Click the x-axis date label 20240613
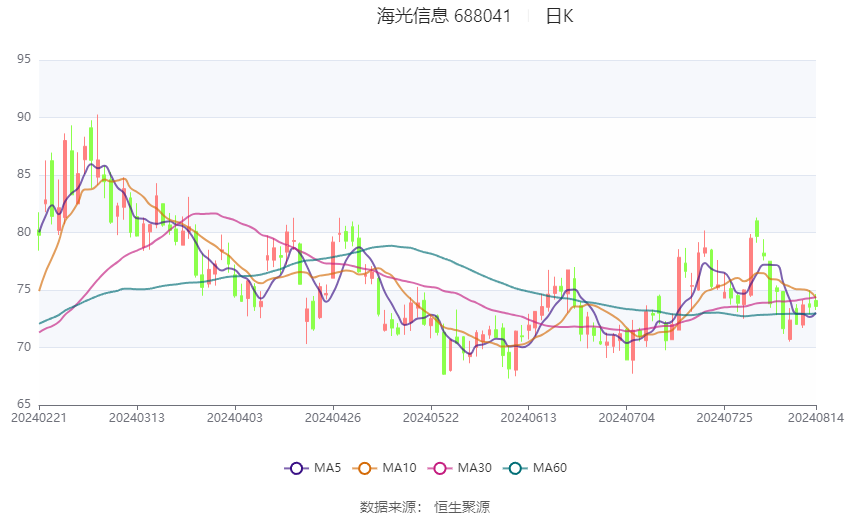The width and height of the screenshot is (850, 517). coord(529,418)
